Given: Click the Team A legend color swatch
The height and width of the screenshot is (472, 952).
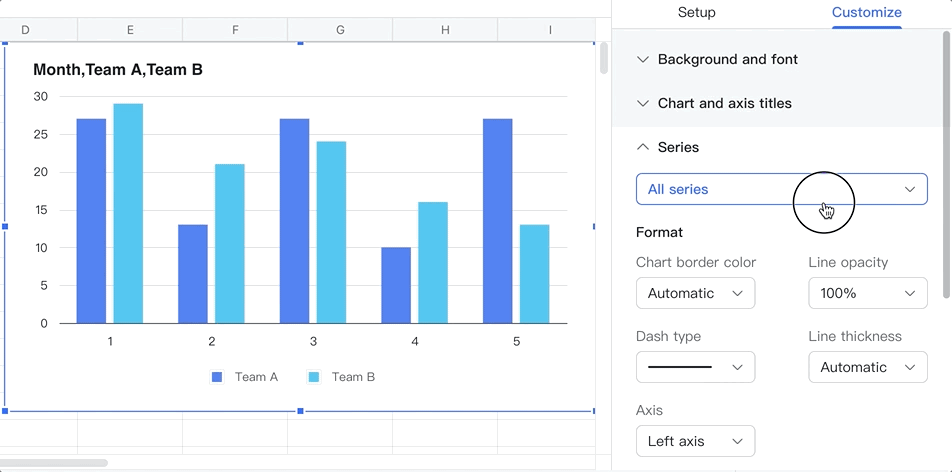Looking at the screenshot, I should 217,377.
